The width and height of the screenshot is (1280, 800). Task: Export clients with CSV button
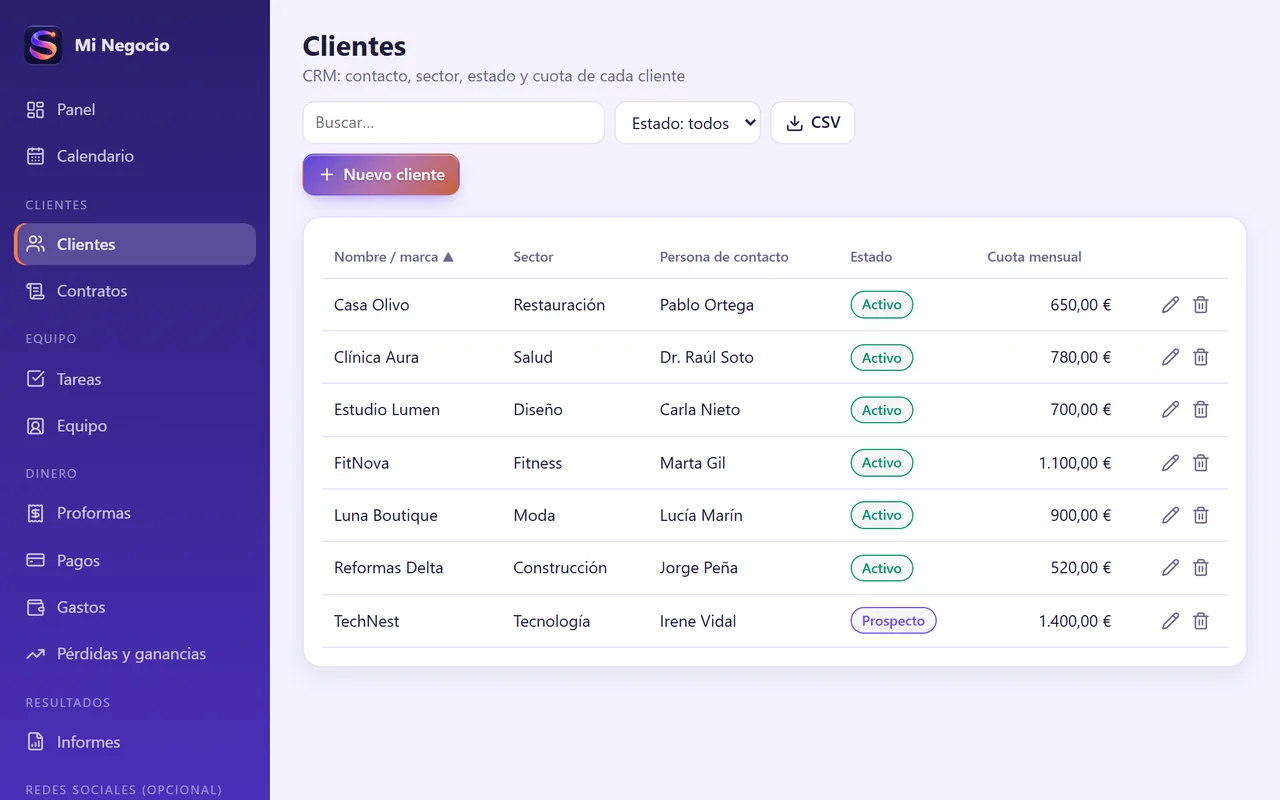tap(813, 123)
